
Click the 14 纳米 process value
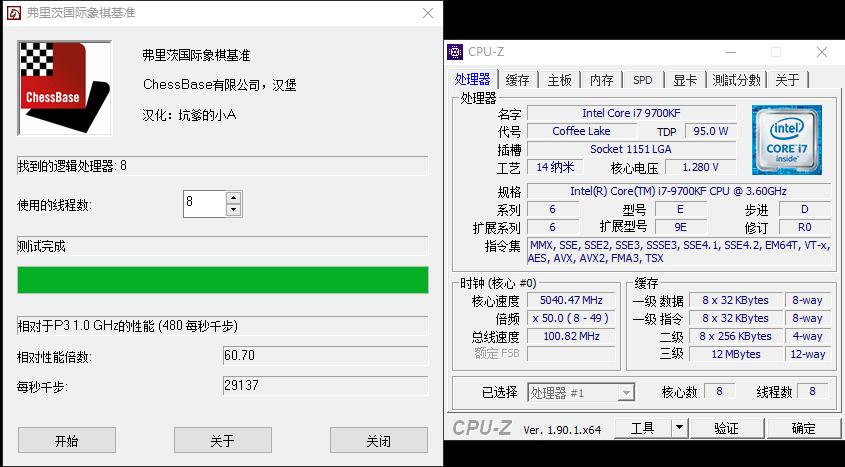tap(555, 167)
